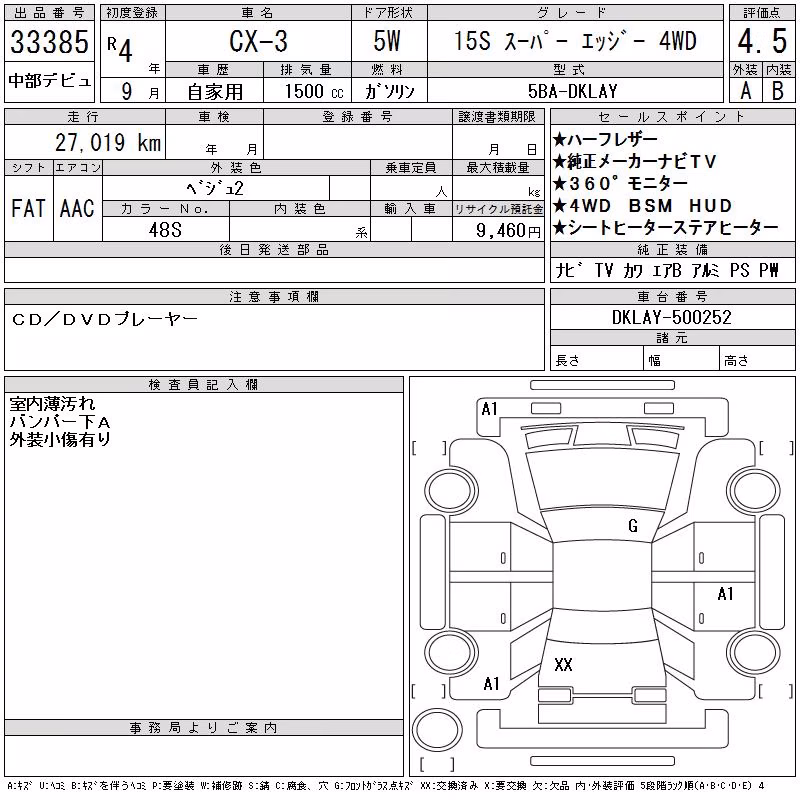Click the 注意事項欄 section header
The width and height of the screenshot is (800, 800).
click(274, 296)
